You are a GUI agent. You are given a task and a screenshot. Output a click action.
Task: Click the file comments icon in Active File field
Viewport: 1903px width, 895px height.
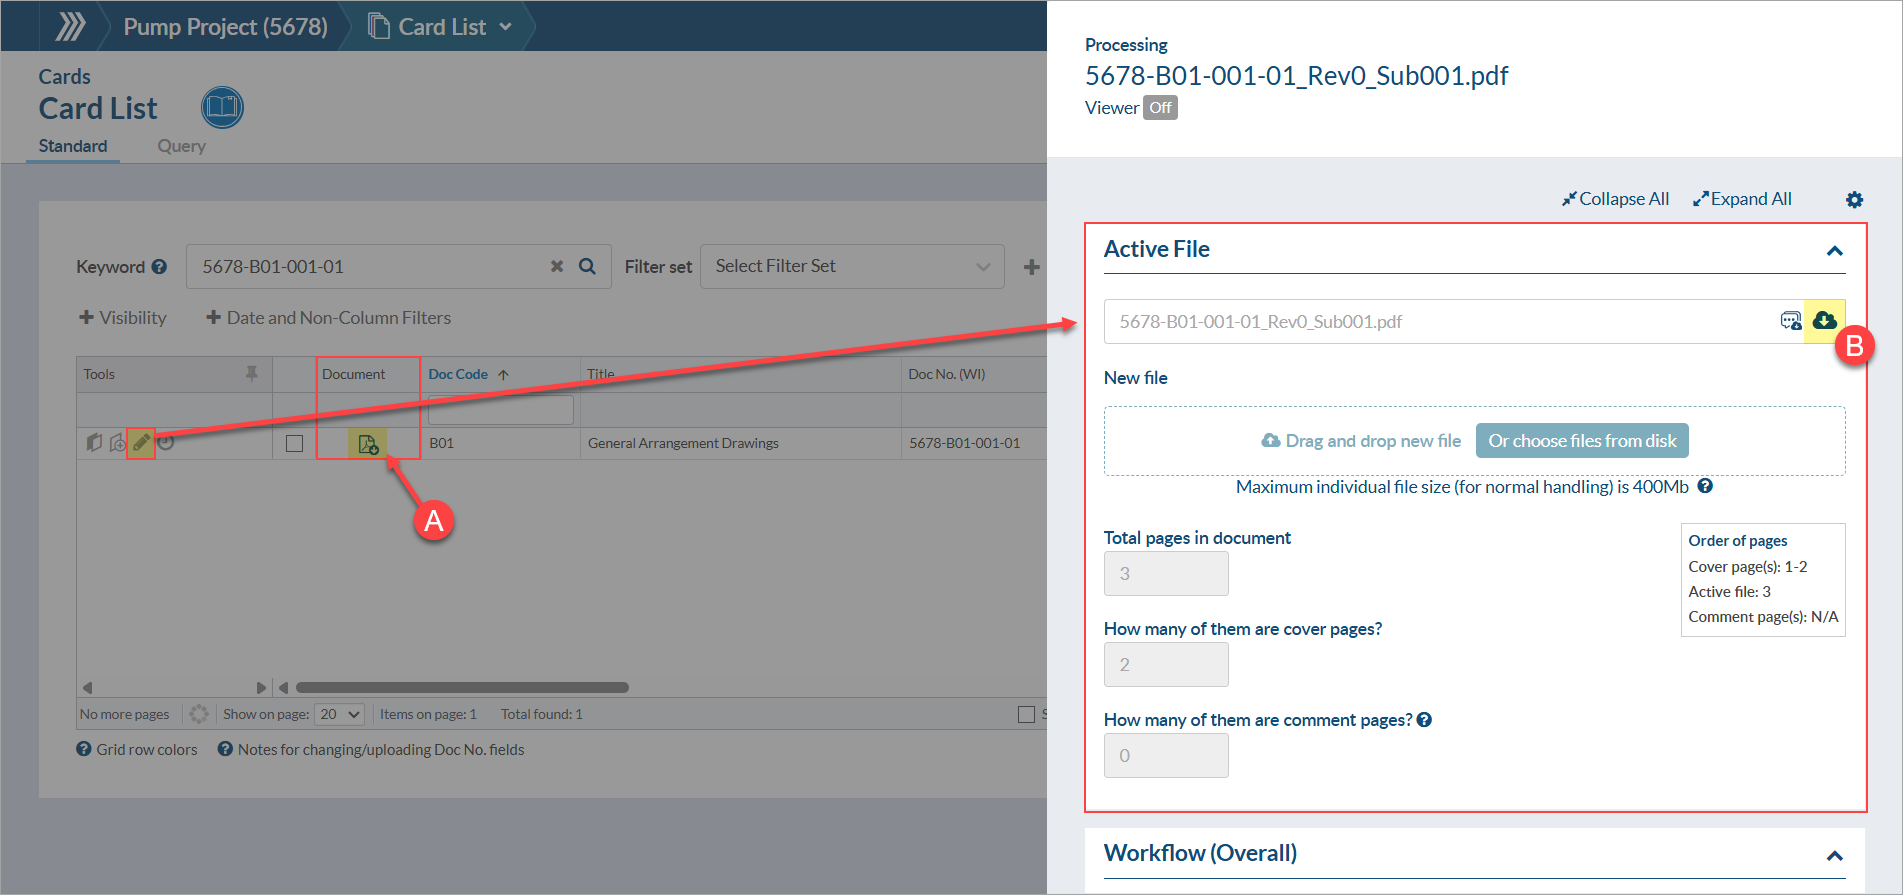coord(1790,321)
